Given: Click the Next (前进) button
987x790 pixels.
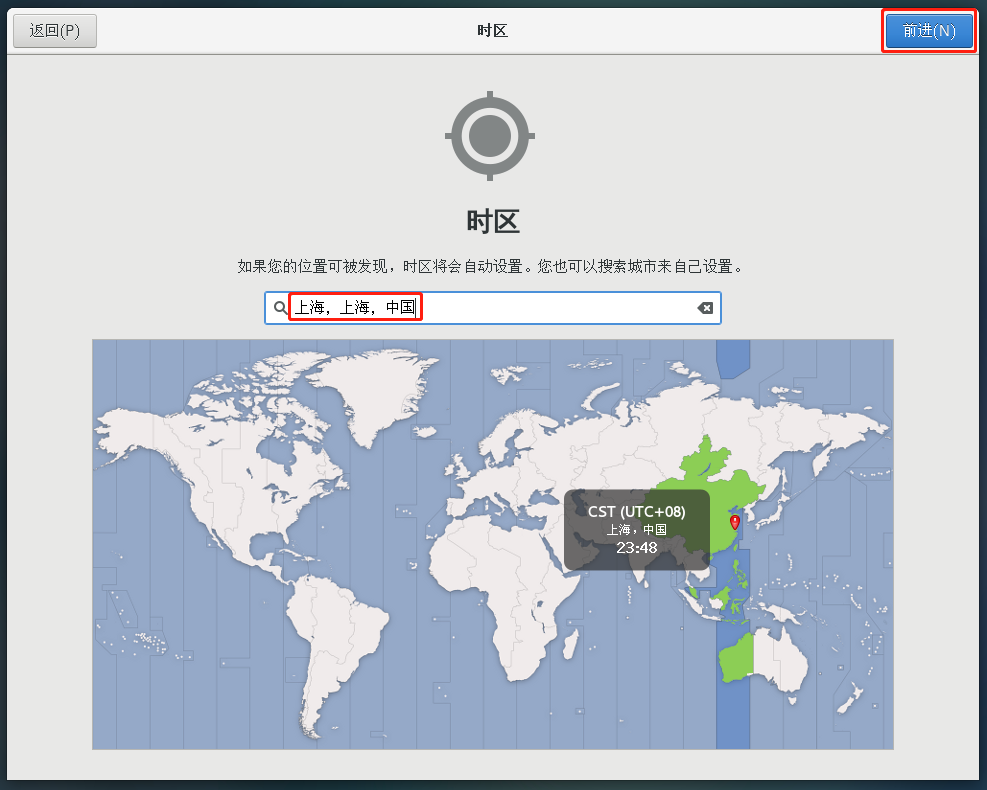Looking at the screenshot, I should pos(928,31).
